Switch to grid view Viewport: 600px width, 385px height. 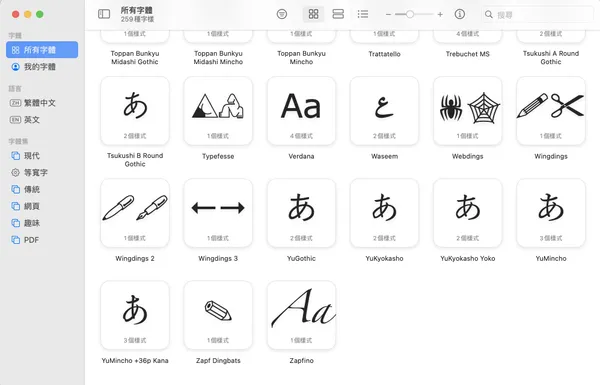click(x=313, y=14)
